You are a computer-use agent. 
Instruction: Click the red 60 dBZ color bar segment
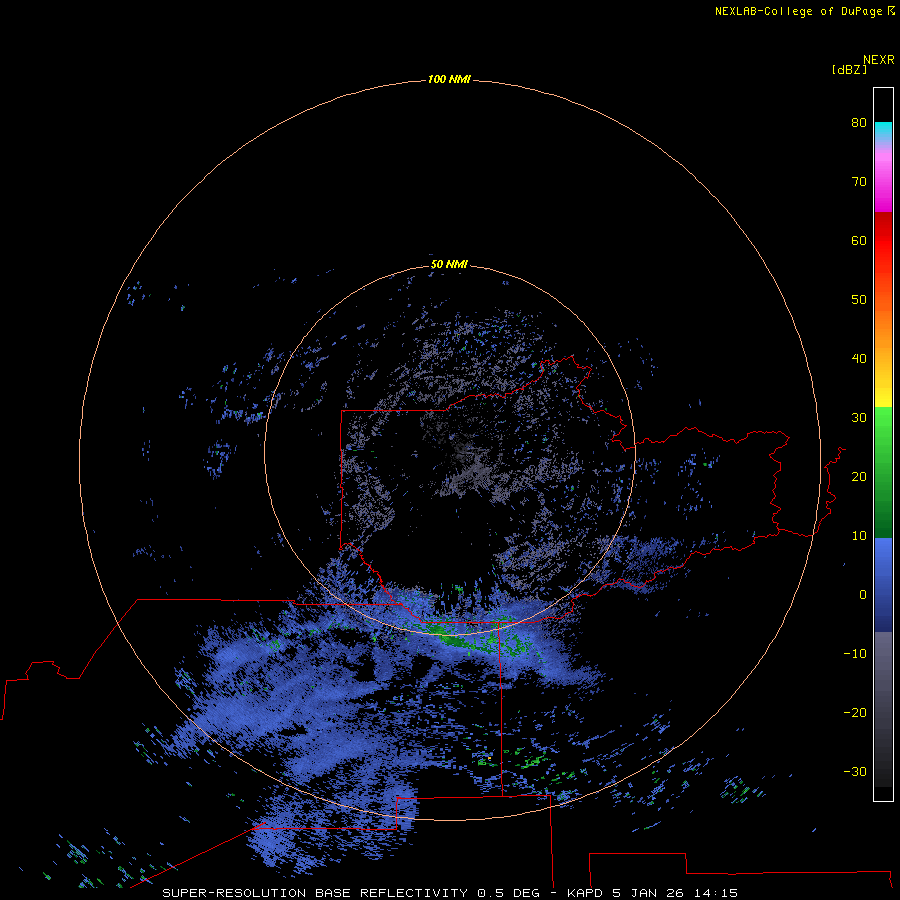click(x=883, y=241)
